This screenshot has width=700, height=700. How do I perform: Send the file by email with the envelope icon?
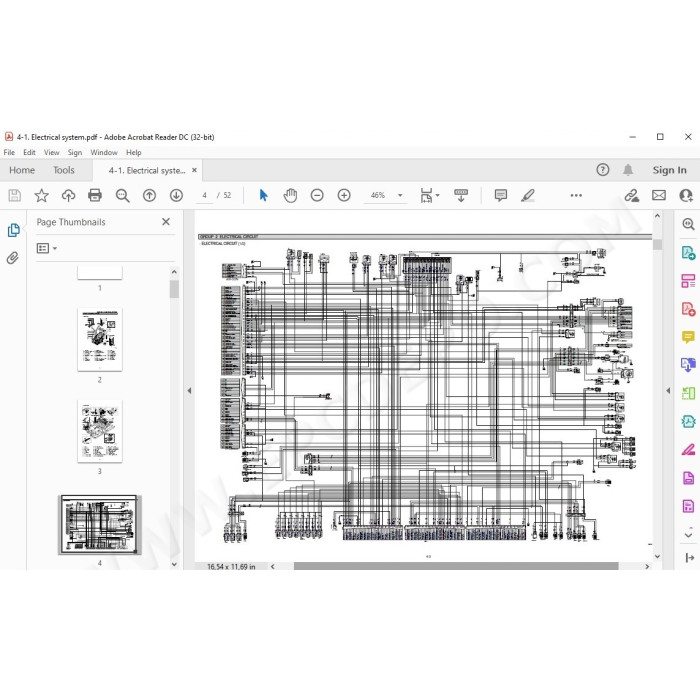(x=659, y=195)
